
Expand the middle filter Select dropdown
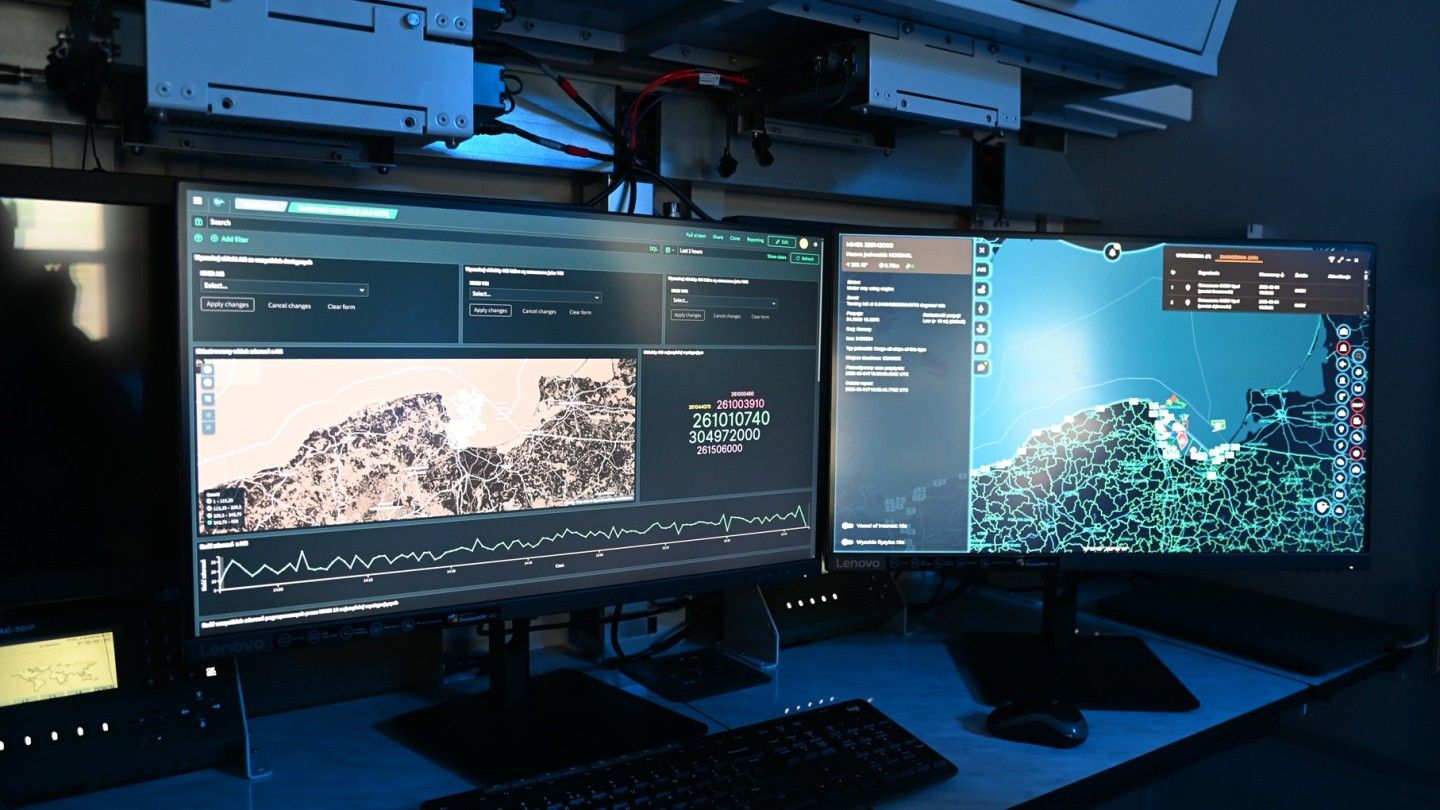(535, 297)
